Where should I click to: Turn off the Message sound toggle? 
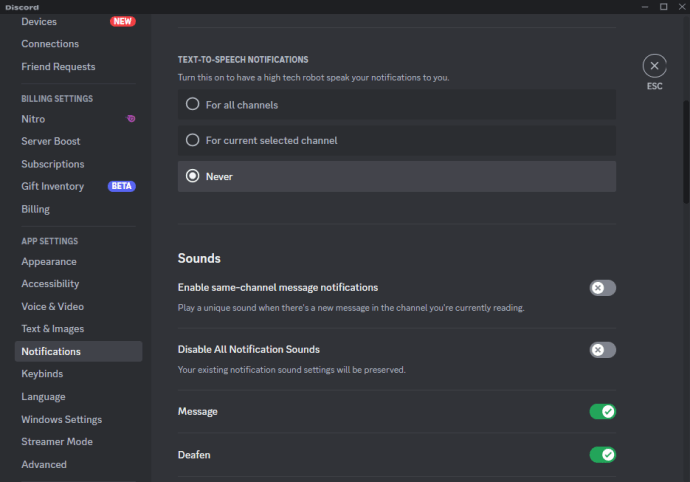pyautogui.click(x=602, y=412)
